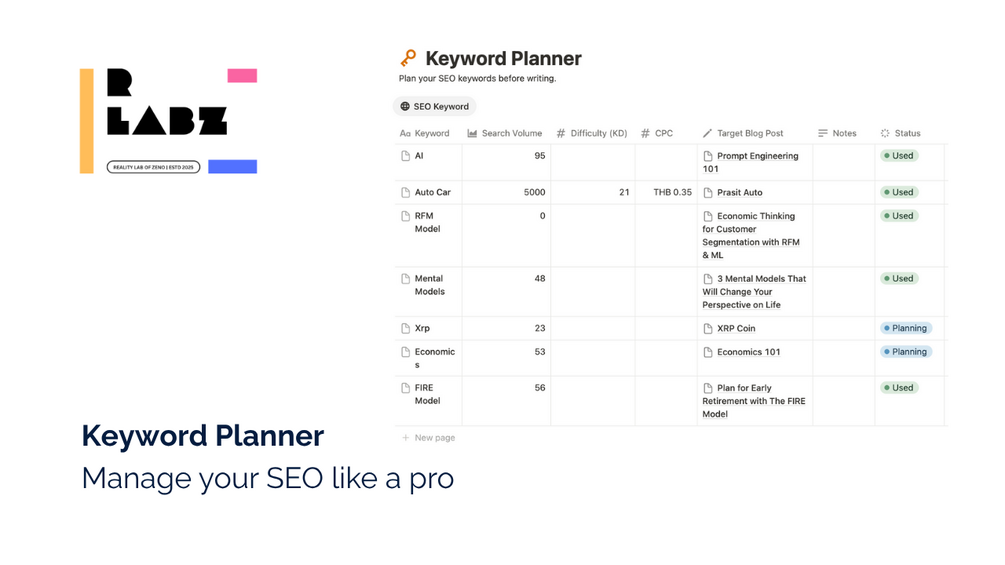Click the page icon beside Auto Car

point(405,192)
